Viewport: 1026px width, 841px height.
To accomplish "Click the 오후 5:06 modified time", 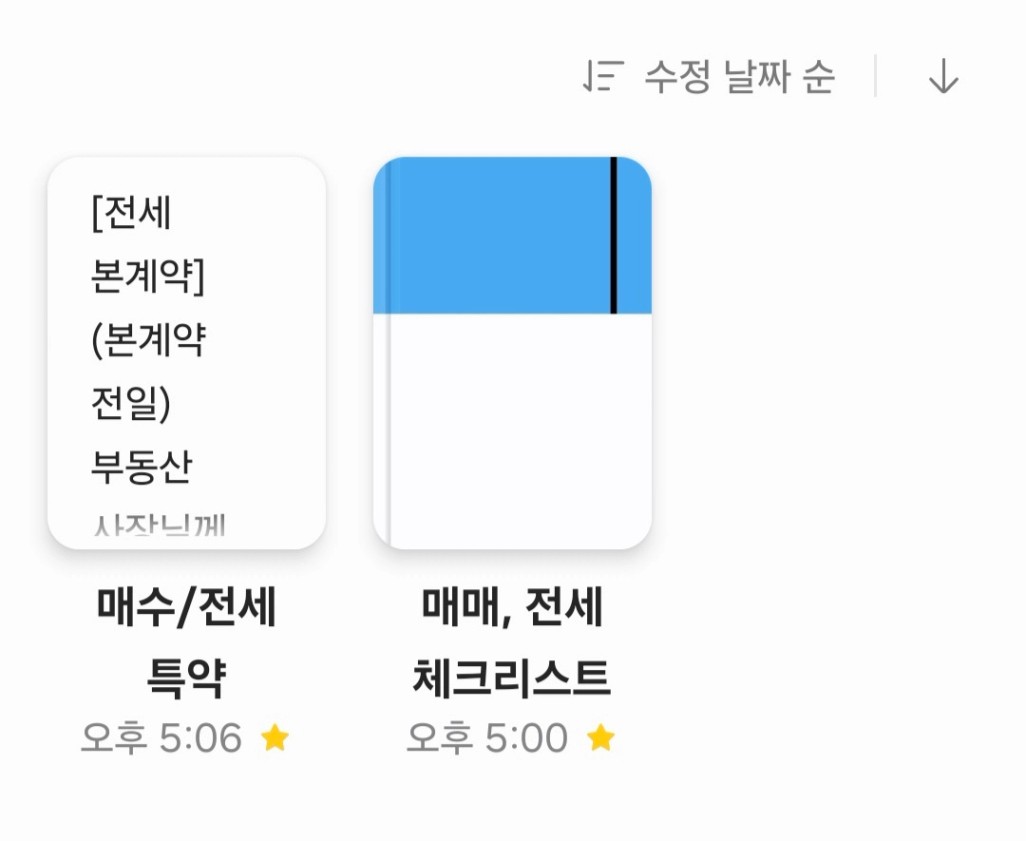I will (x=161, y=738).
